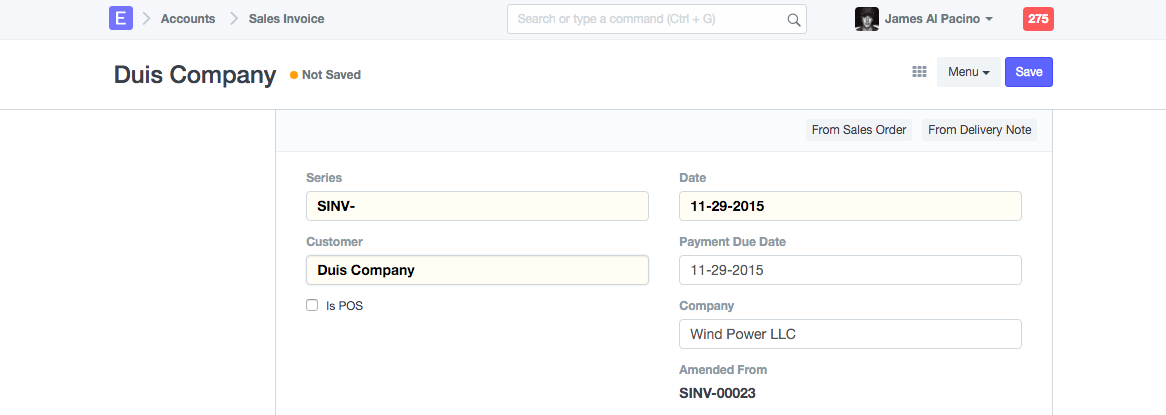The height and width of the screenshot is (415, 1166).
Task: Open the 275 notifications badge
Action: 1038,19
